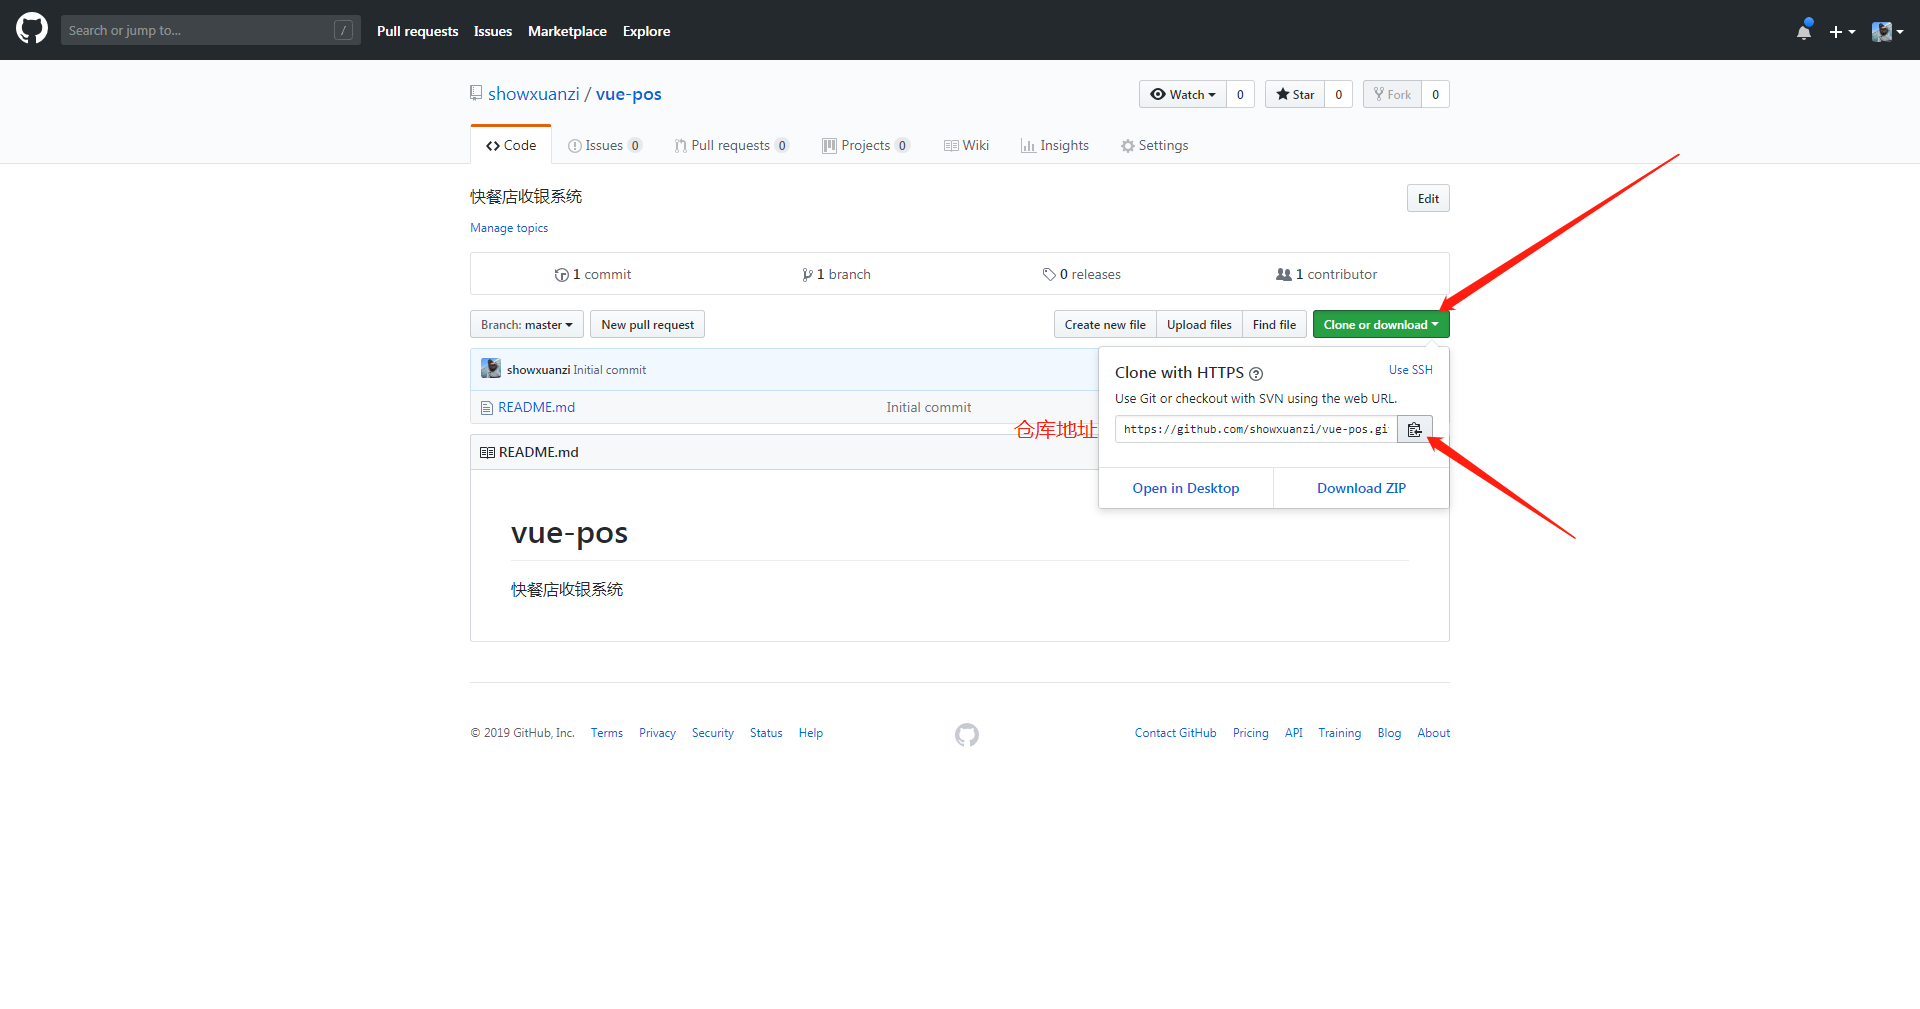Open the API footer link
The height and width of the screenshot is (1009, 1920).
(x=1293, y=733)
